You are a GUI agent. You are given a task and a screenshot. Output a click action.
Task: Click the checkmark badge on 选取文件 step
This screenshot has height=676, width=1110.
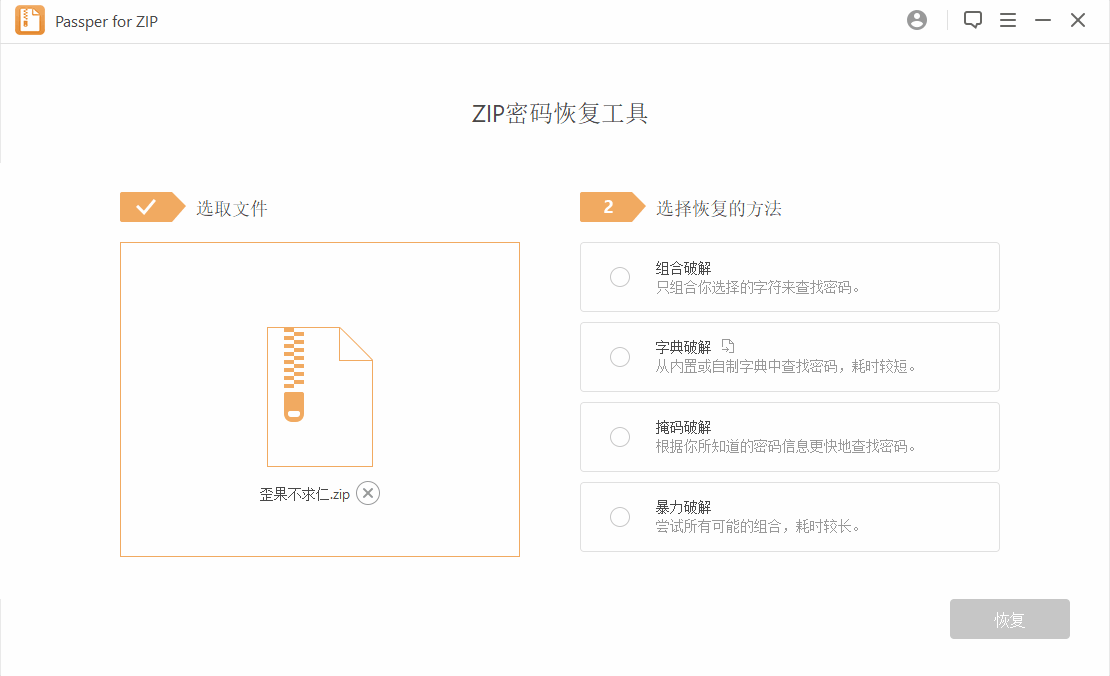[152, 207]
